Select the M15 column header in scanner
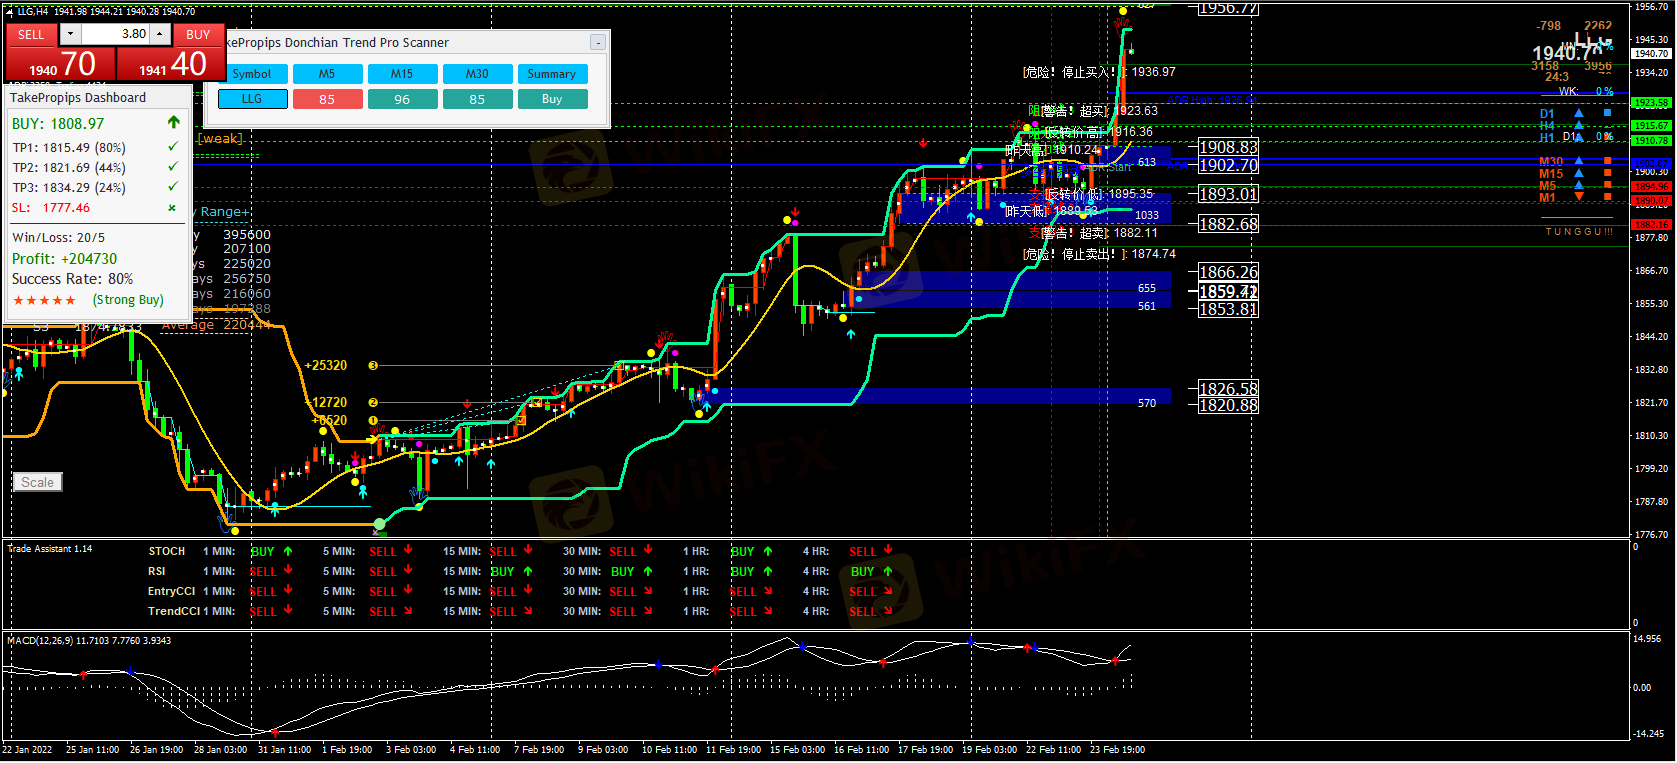The height and width of the screenshot is (763, 1677). click(x=402, y=74)
